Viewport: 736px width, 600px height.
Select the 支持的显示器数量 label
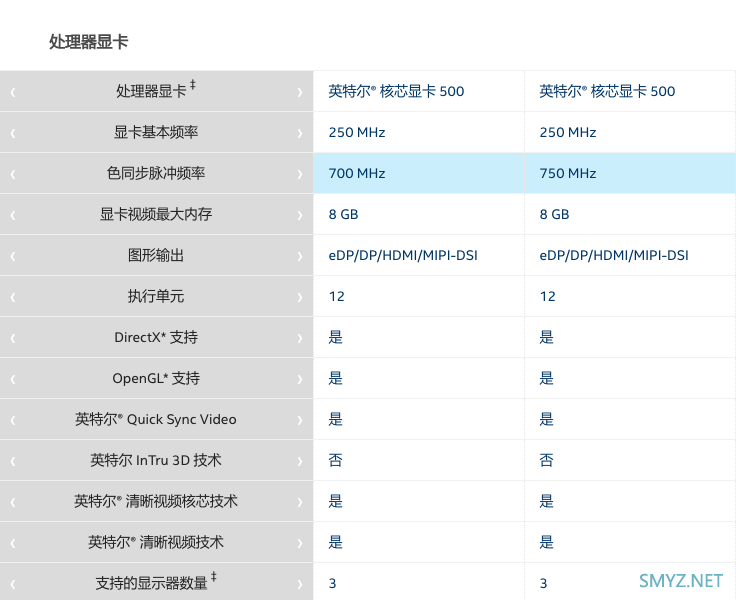(156, 582)
